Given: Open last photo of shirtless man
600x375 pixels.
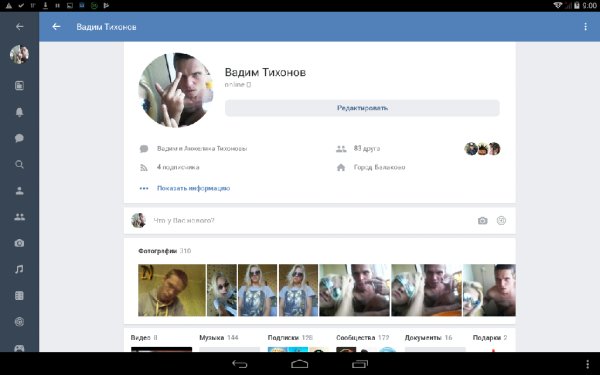Looking at the screenshot, I should (x=489, y=290).
